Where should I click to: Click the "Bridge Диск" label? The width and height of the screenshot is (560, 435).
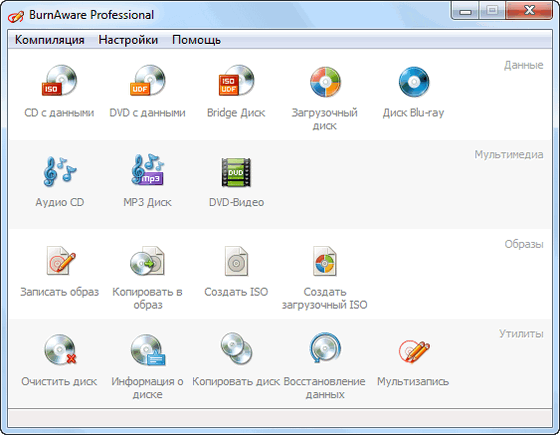(x=236, y=113)
